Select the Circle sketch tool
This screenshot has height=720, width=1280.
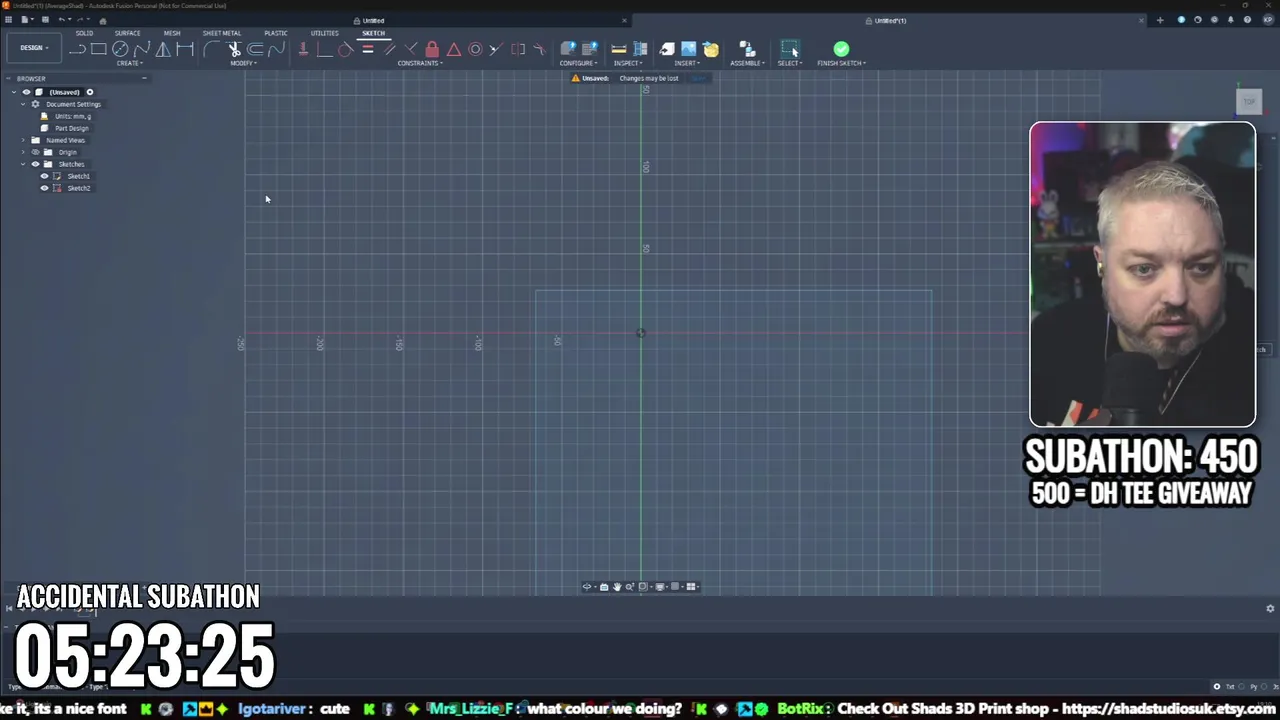point(120,49)
